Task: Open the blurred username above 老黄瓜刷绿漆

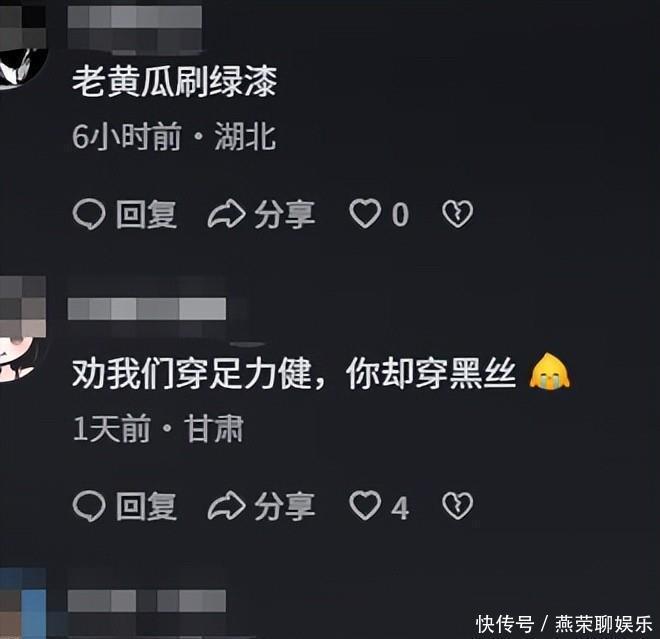Action: [135, 28]
